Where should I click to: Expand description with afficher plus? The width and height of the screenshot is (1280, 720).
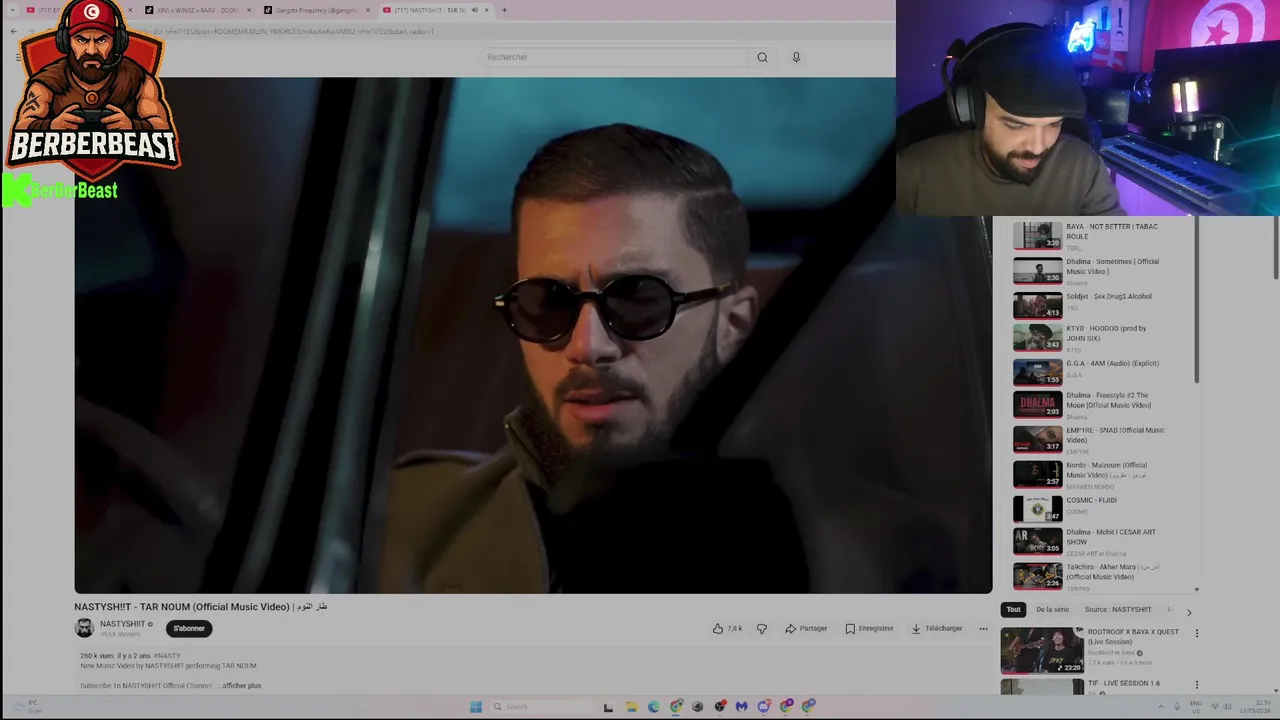tap(241, 686)
